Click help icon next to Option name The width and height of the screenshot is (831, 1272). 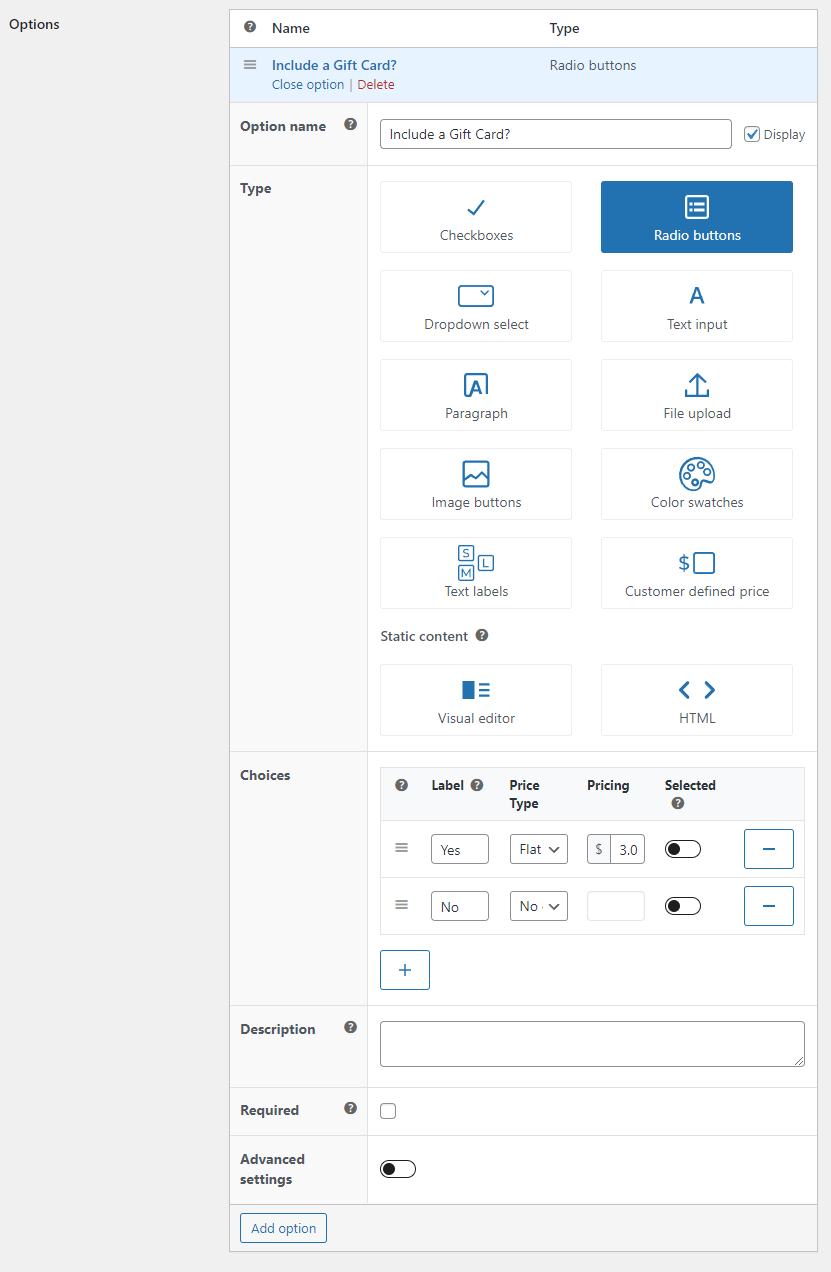[350, 125]
